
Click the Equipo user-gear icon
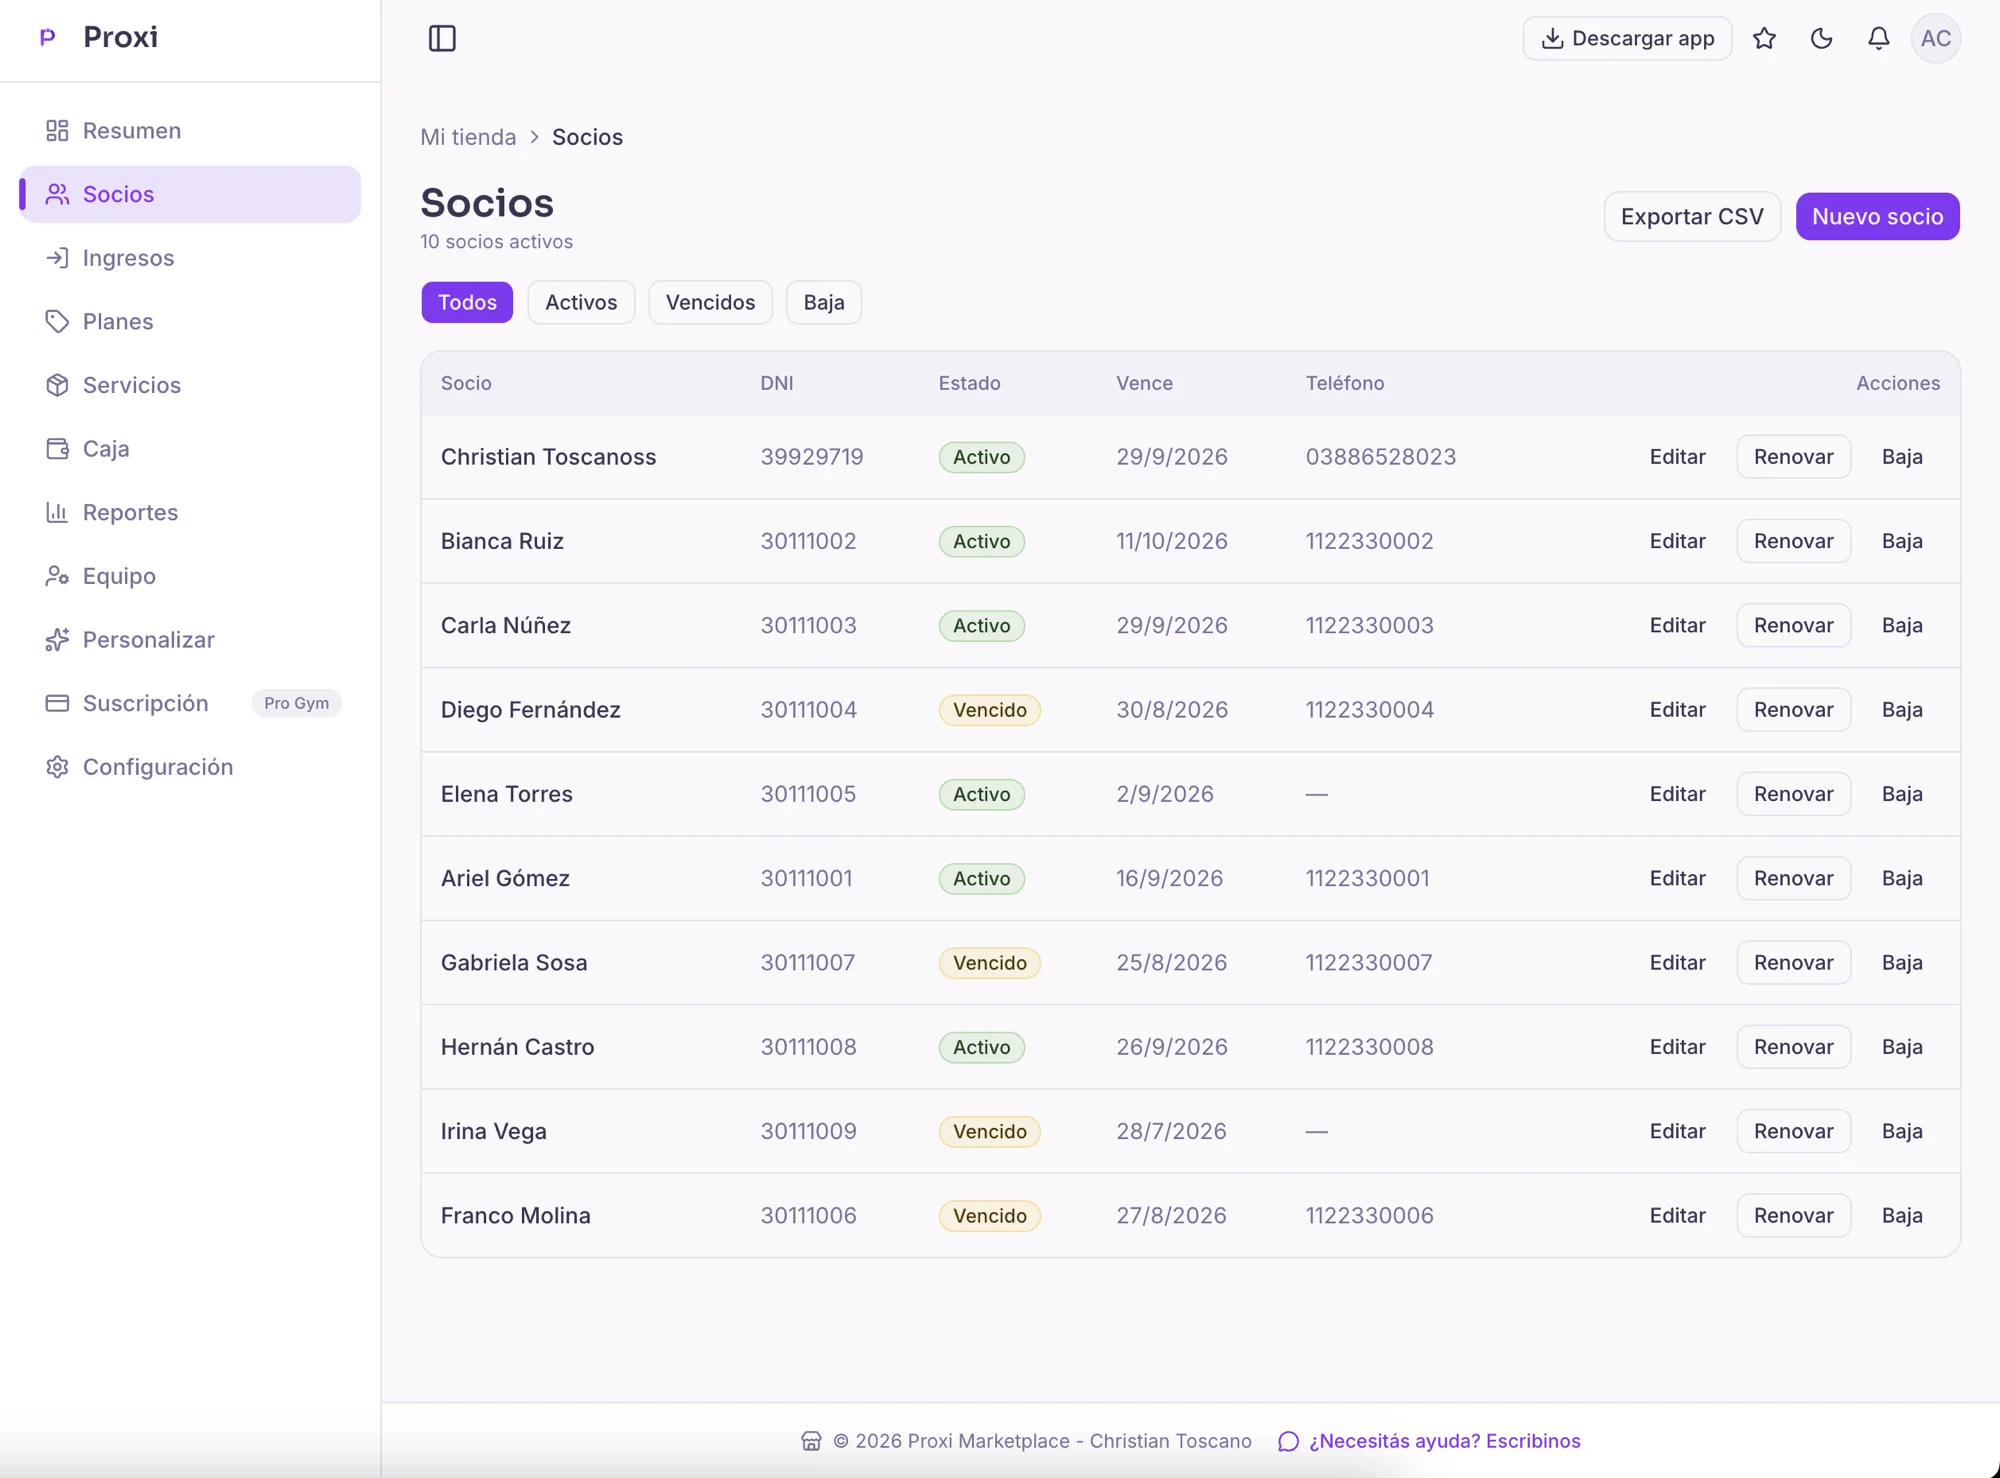(57, 576)
